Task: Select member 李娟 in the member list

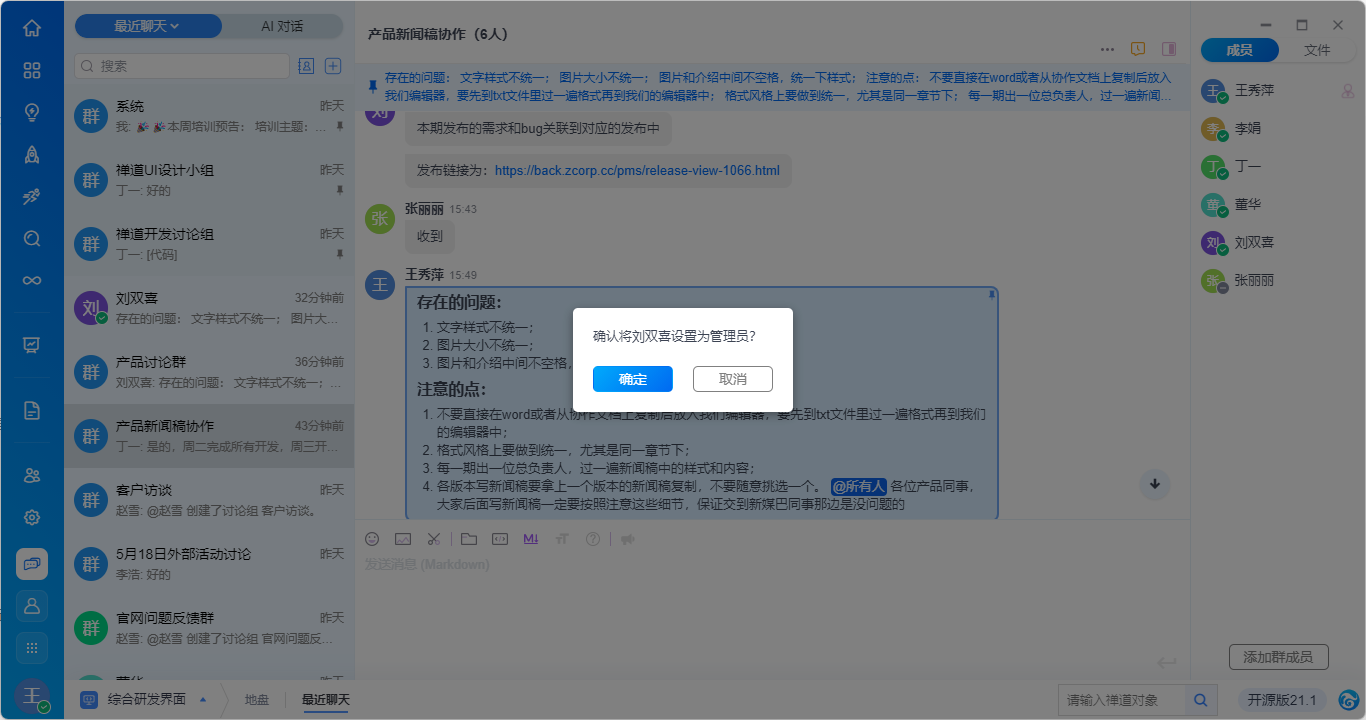Action: [x=1277, y=129]
